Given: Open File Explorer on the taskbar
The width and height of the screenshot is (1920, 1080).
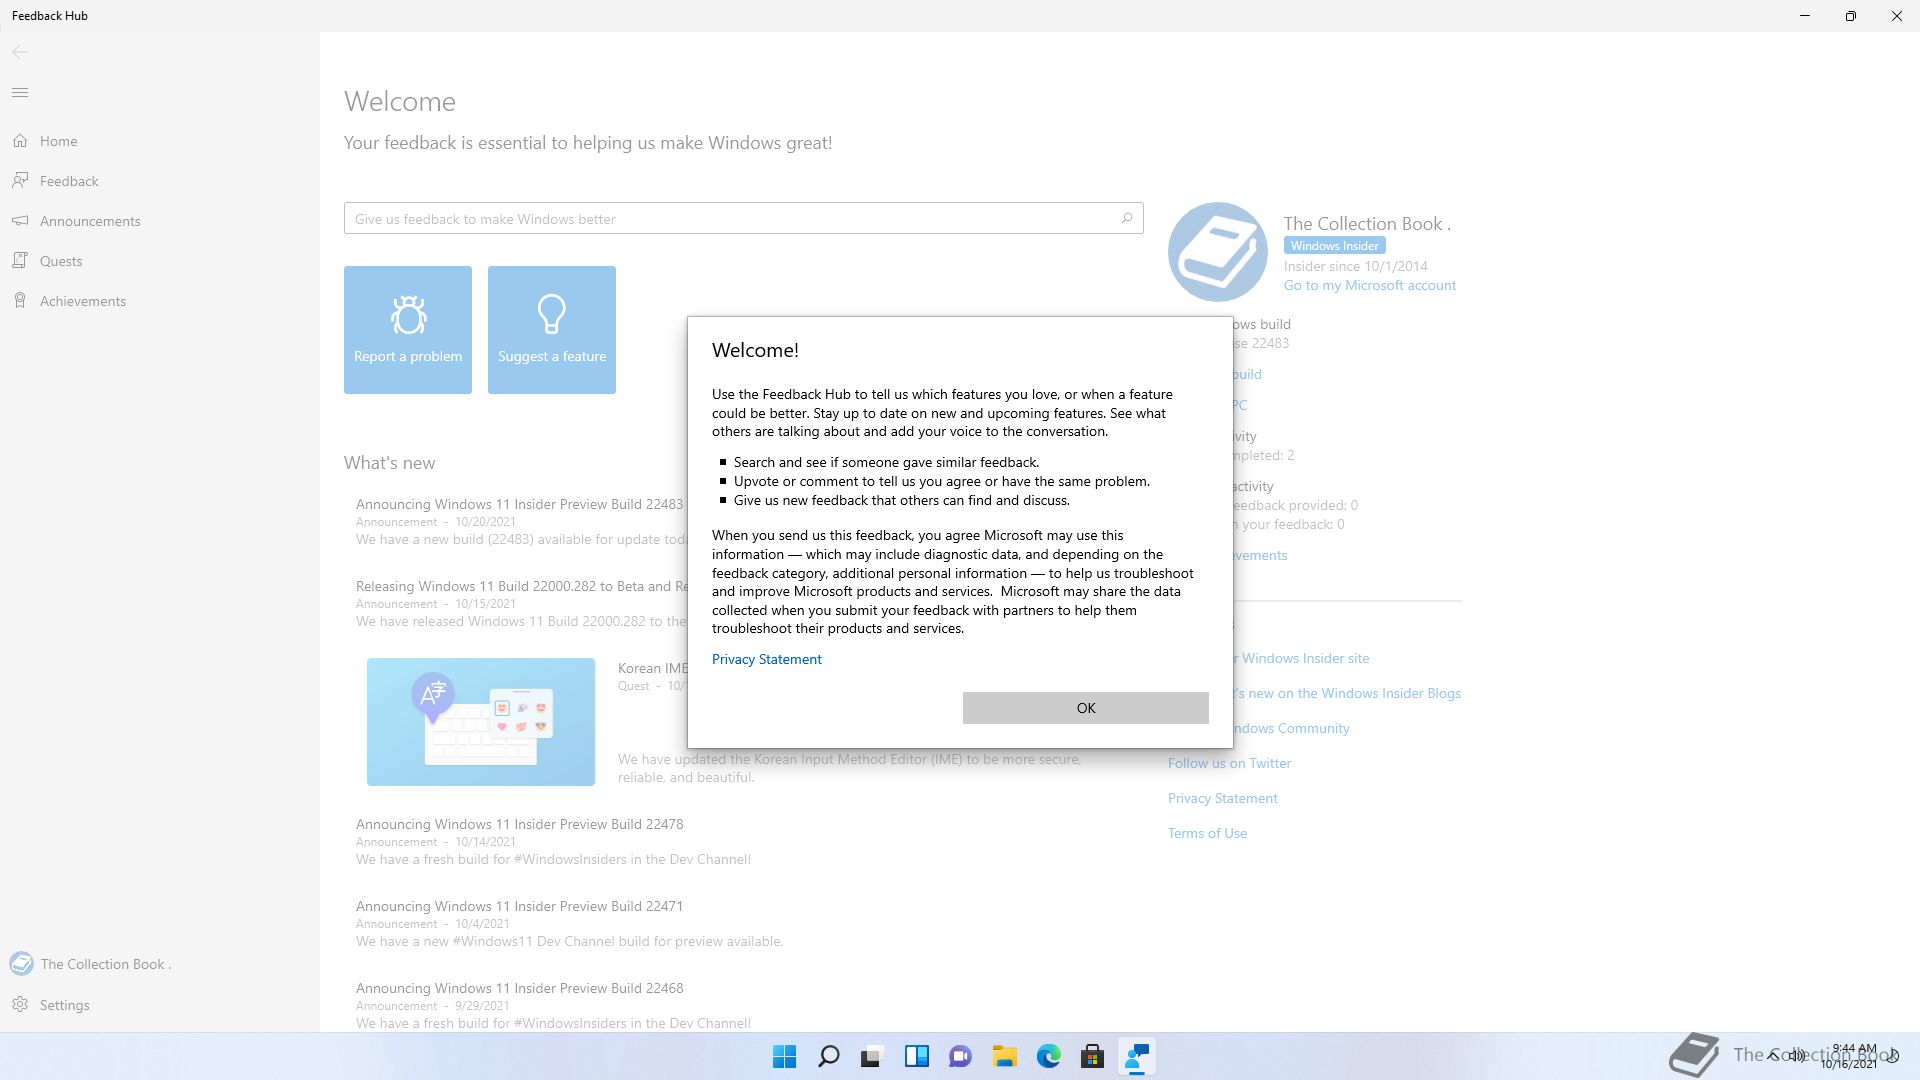Looking at the screenshot, I should [1005, 1056].
